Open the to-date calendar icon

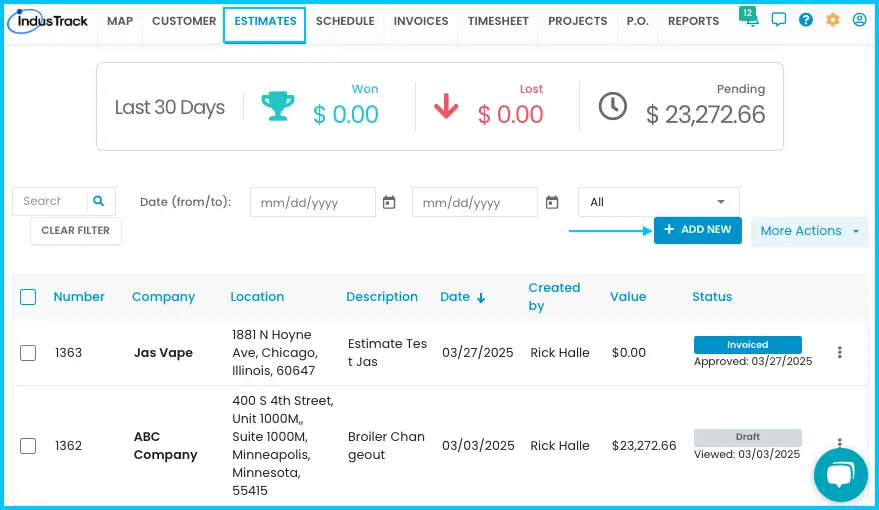[552, 202]
